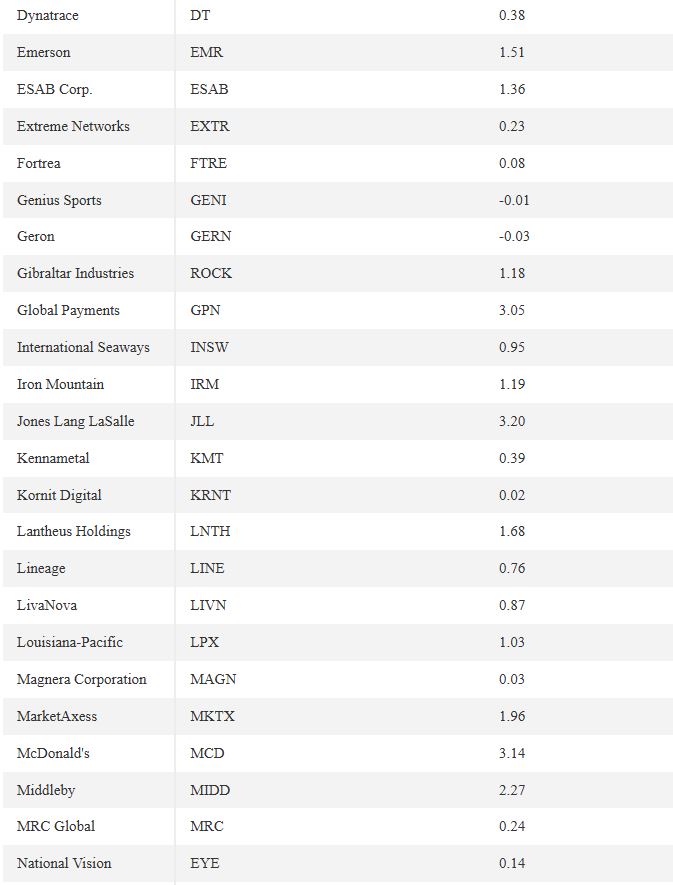Click the JLL ticker symbol
673x885 pixels.
pos(202,421)
